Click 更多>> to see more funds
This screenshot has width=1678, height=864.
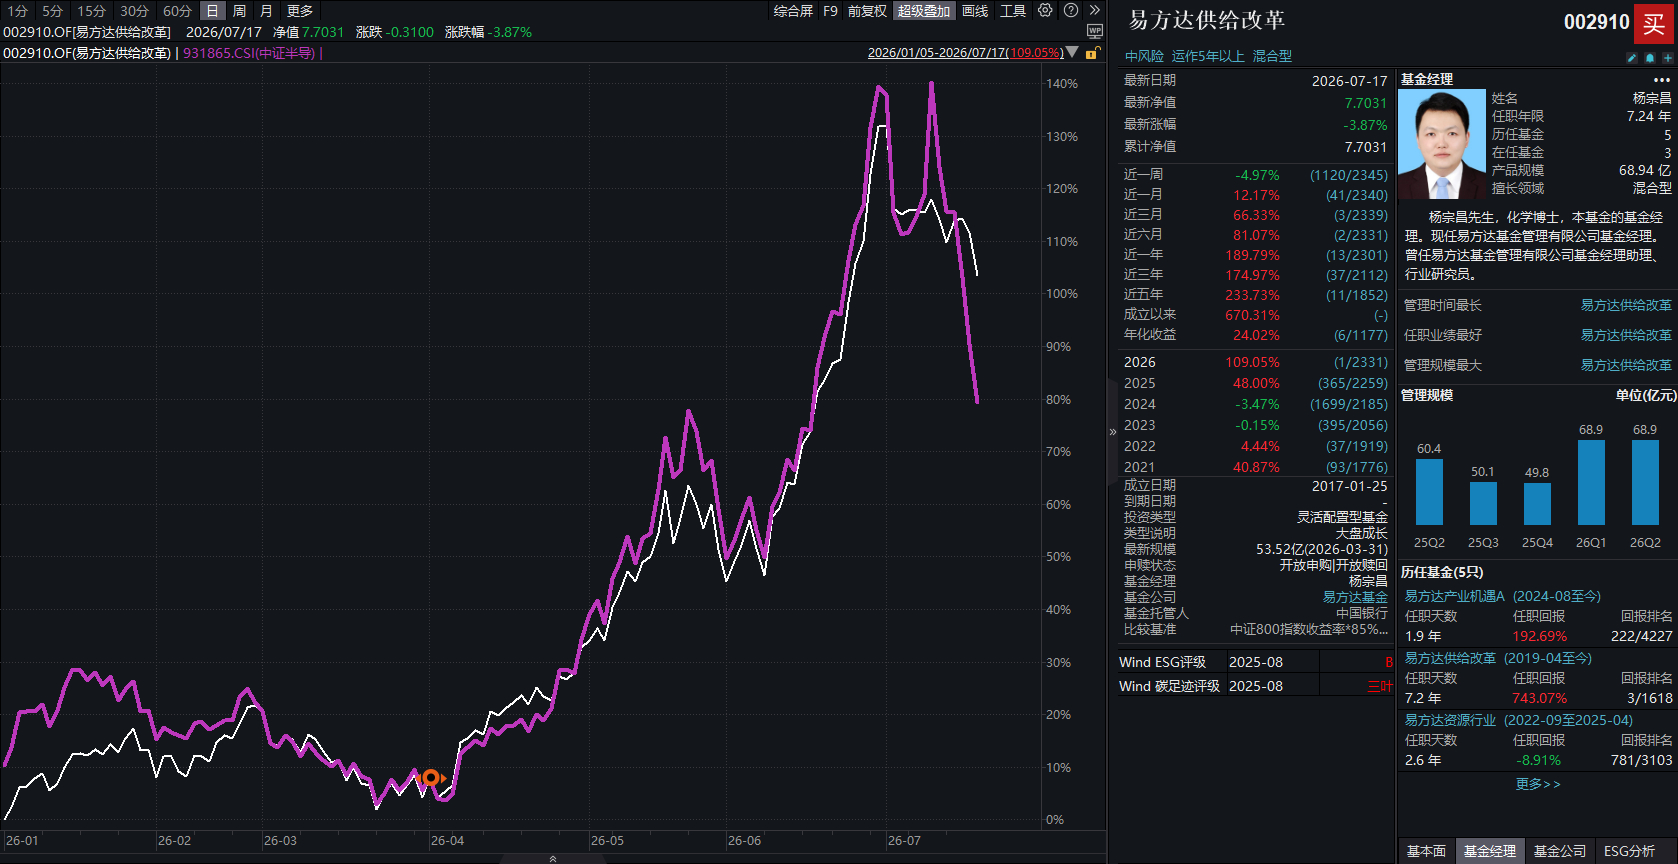click(x=1538, y=784)
